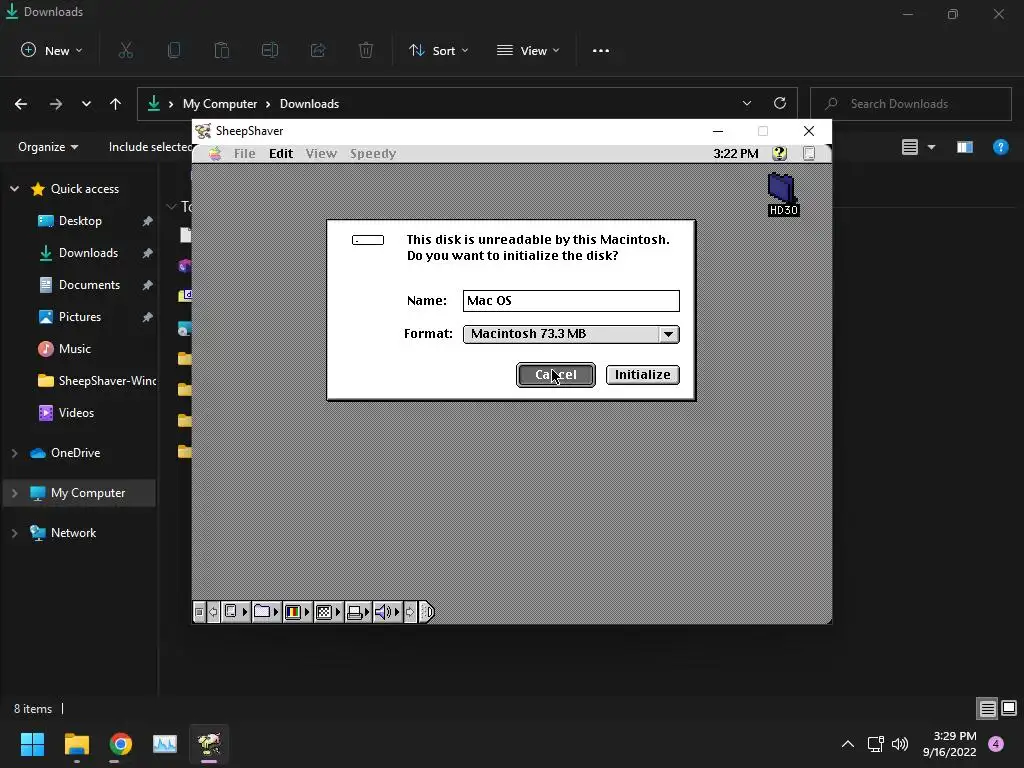Click the Mac OS help balloon icon

pyautogui.click(x=779, y=153)
